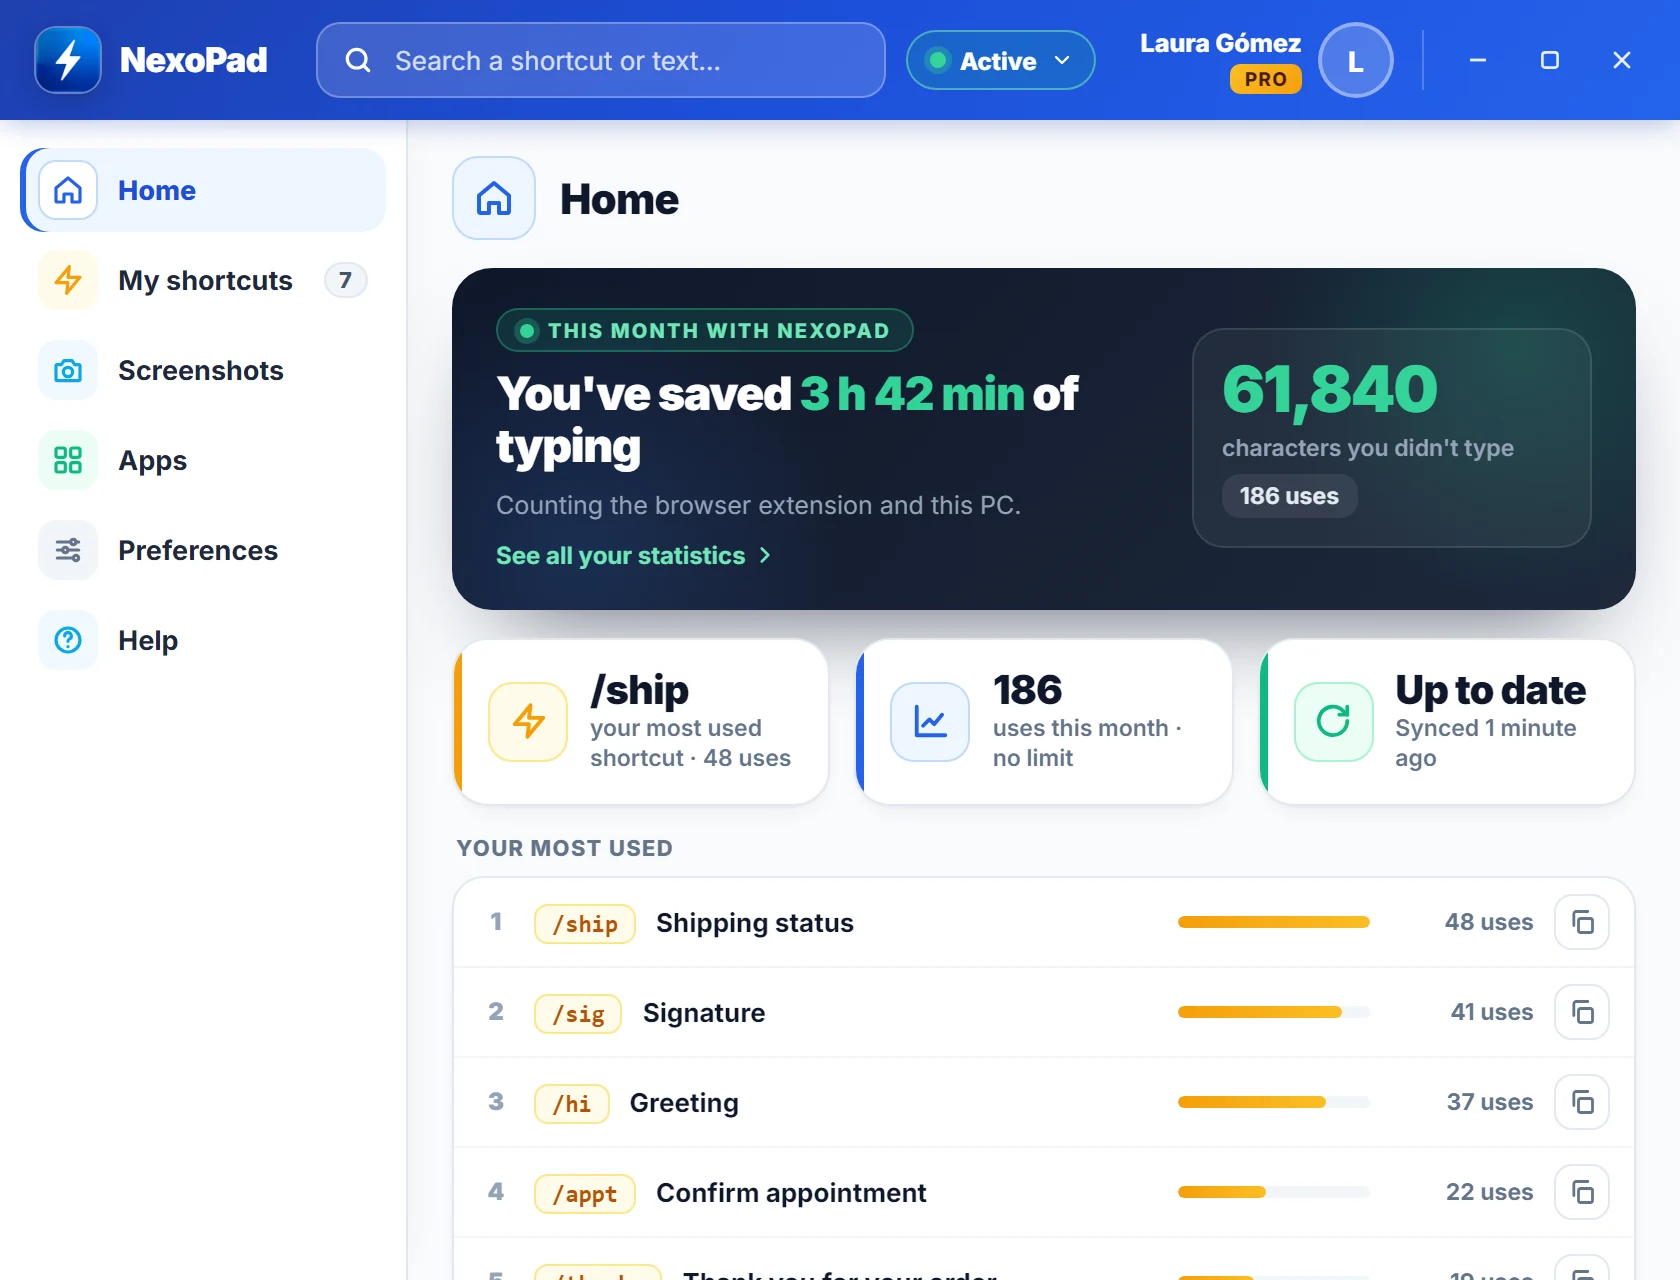Copy the Confirm appointment shortcut

pos(1582,1192)
